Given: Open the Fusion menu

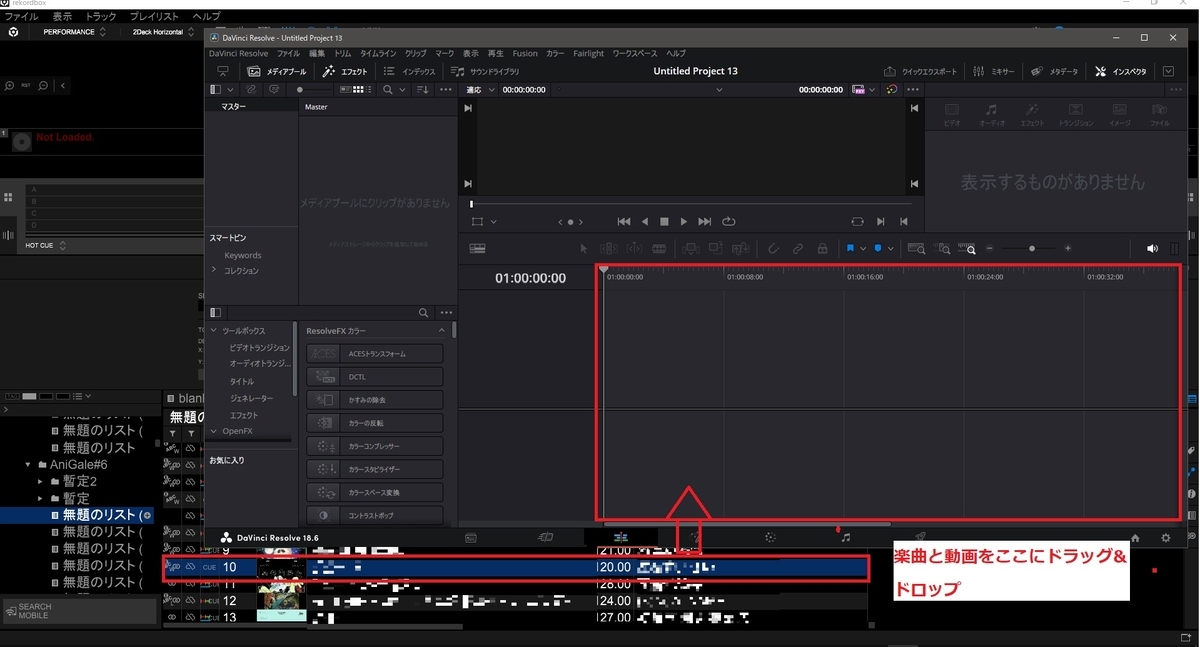Looking at the screenshot, I should pyautogui.click(x=525, y=53).
